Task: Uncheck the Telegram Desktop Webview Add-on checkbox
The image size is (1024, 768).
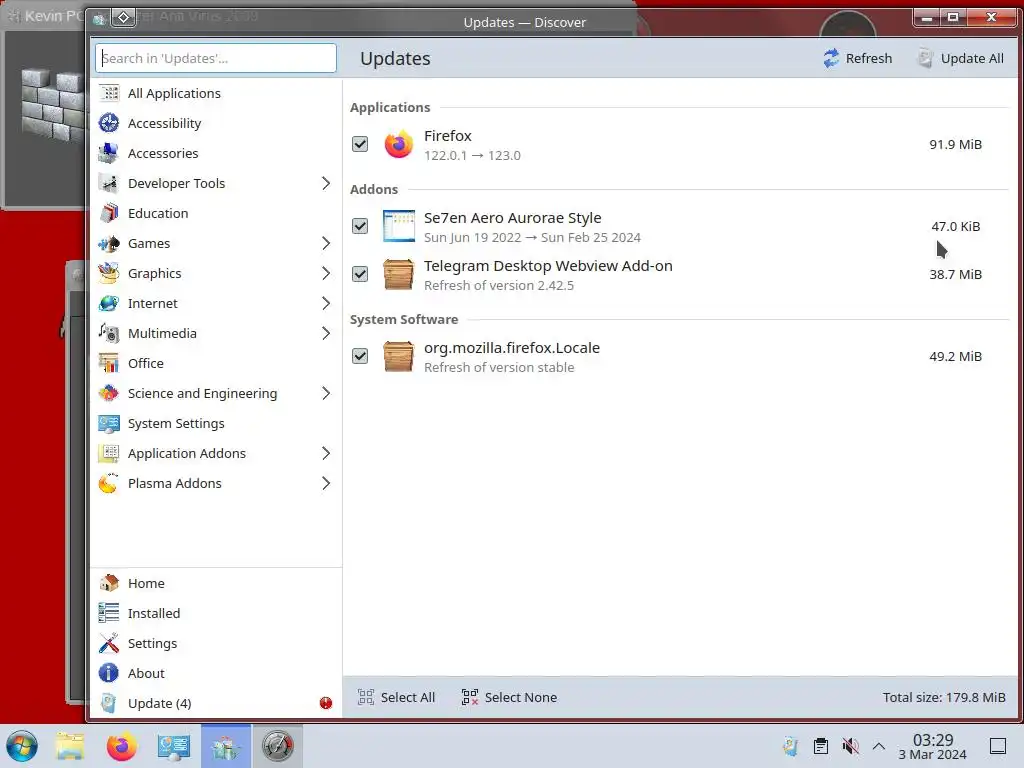Action: (360, 274)
